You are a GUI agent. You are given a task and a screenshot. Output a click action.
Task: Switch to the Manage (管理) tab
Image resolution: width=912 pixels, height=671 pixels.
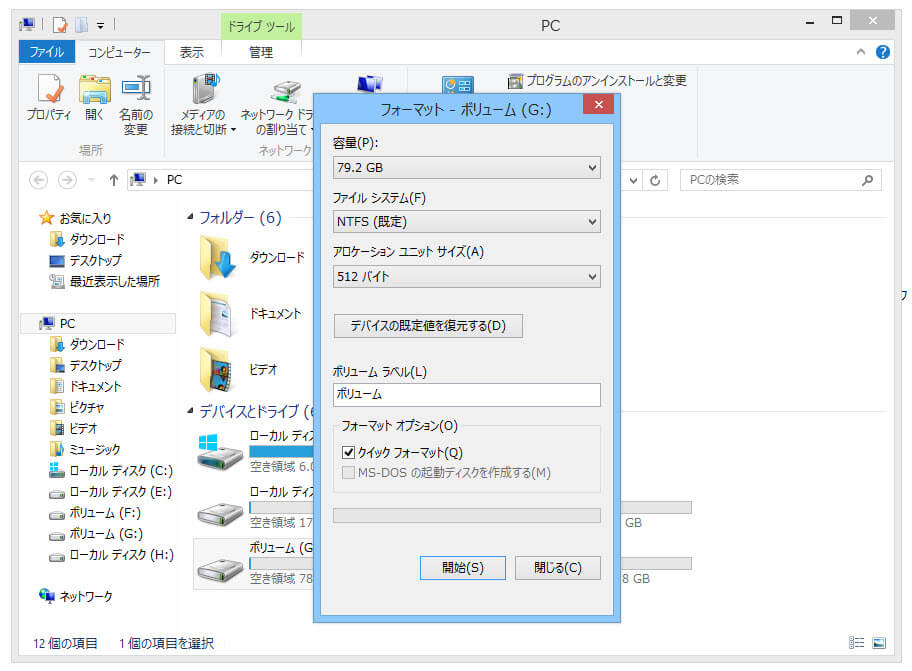[261, 52]
